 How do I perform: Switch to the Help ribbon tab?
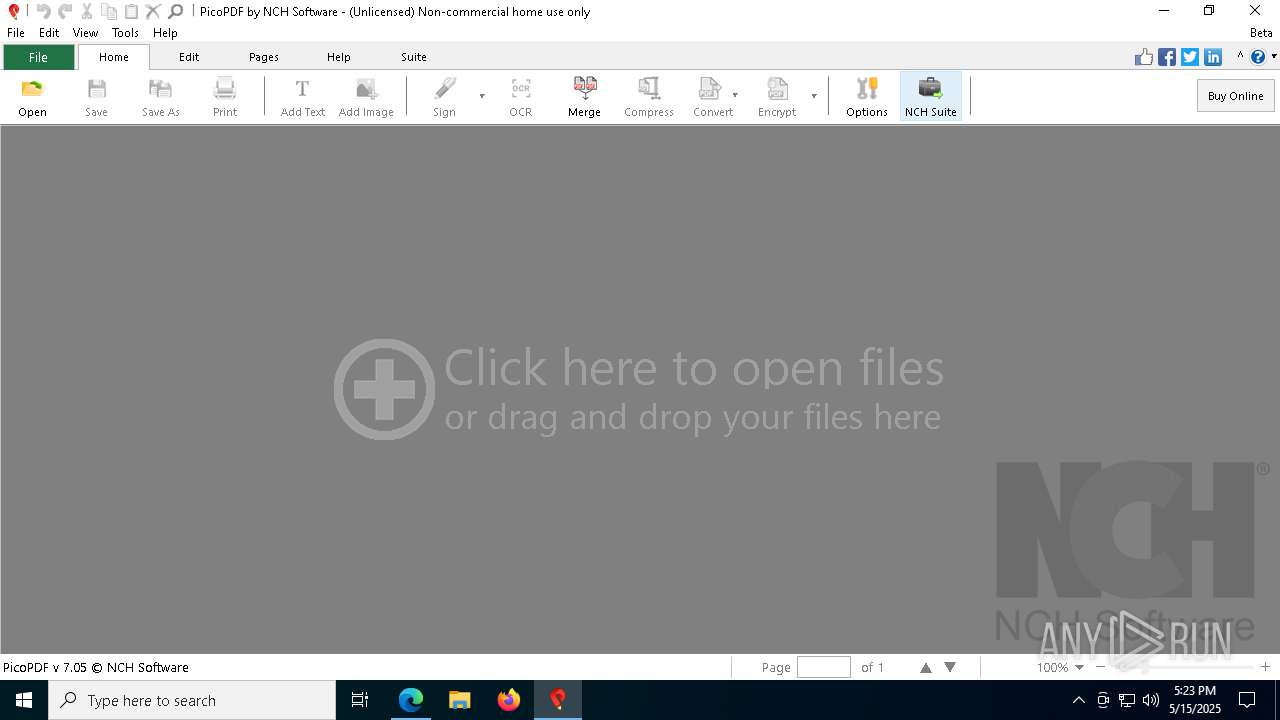tap(339, 57)
